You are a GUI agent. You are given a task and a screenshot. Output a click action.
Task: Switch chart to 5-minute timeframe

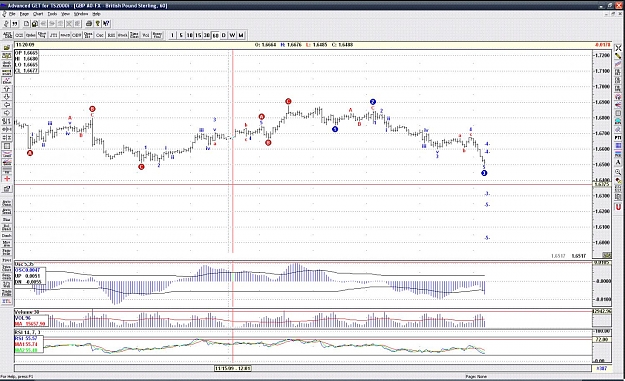pos(181,35)
